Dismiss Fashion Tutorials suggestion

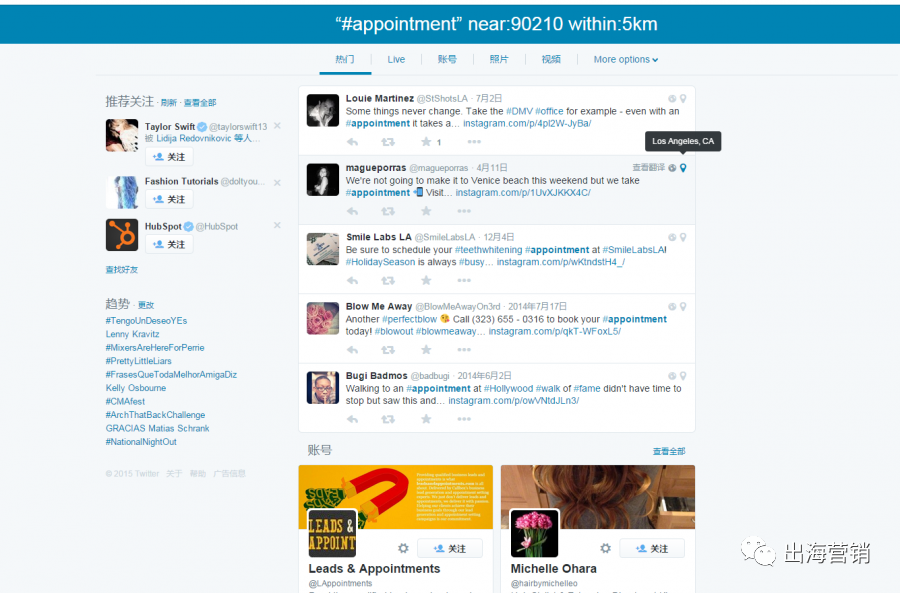[x=277, y=183]
